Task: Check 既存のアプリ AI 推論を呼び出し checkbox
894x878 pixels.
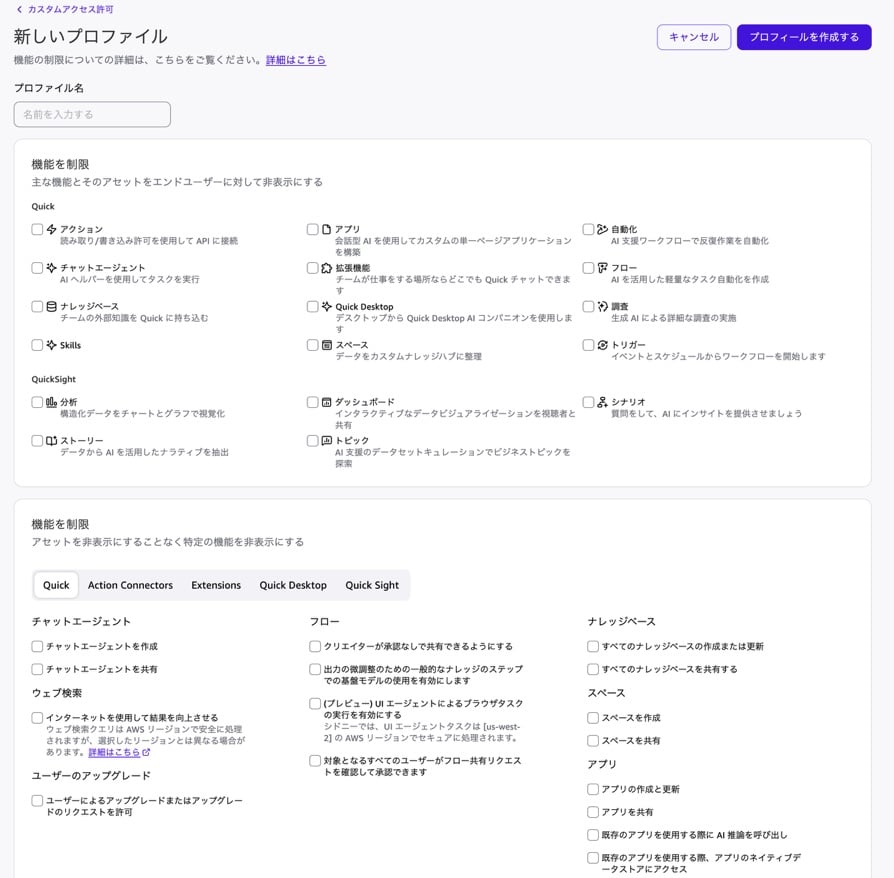Action: (593, 835)
